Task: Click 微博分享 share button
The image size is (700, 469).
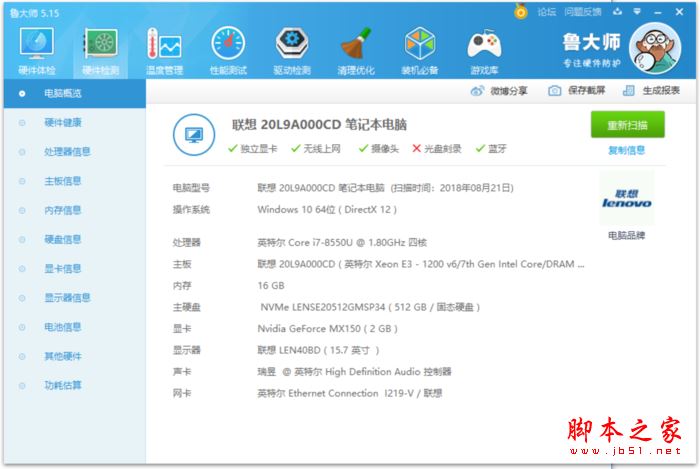Action: (x=499, y=91)
